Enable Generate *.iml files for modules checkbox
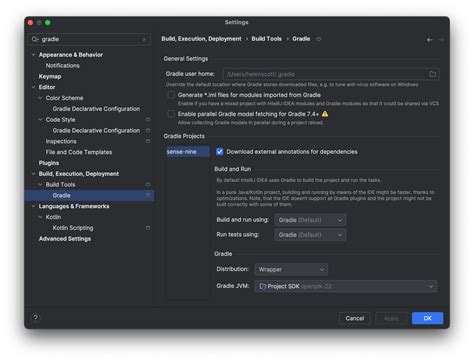474x361 pixels. click(171, 95)
